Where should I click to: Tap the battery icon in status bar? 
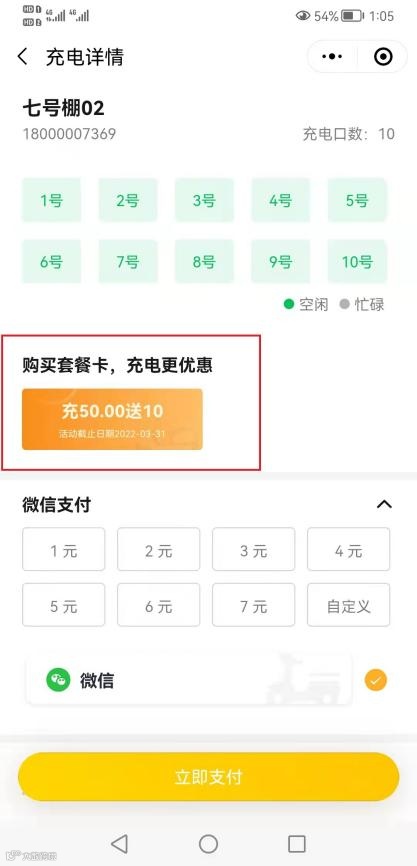[351, 16]
